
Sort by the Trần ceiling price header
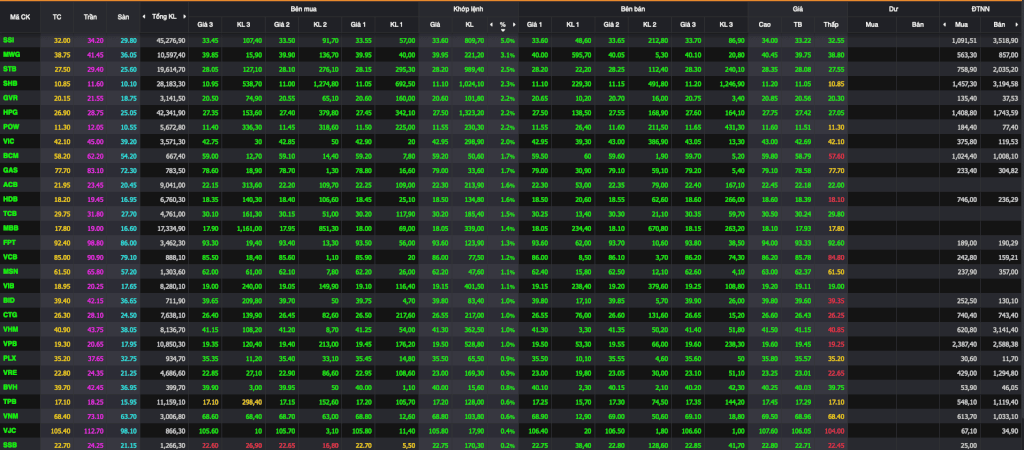pyautogui.click(x=90, y=16)
